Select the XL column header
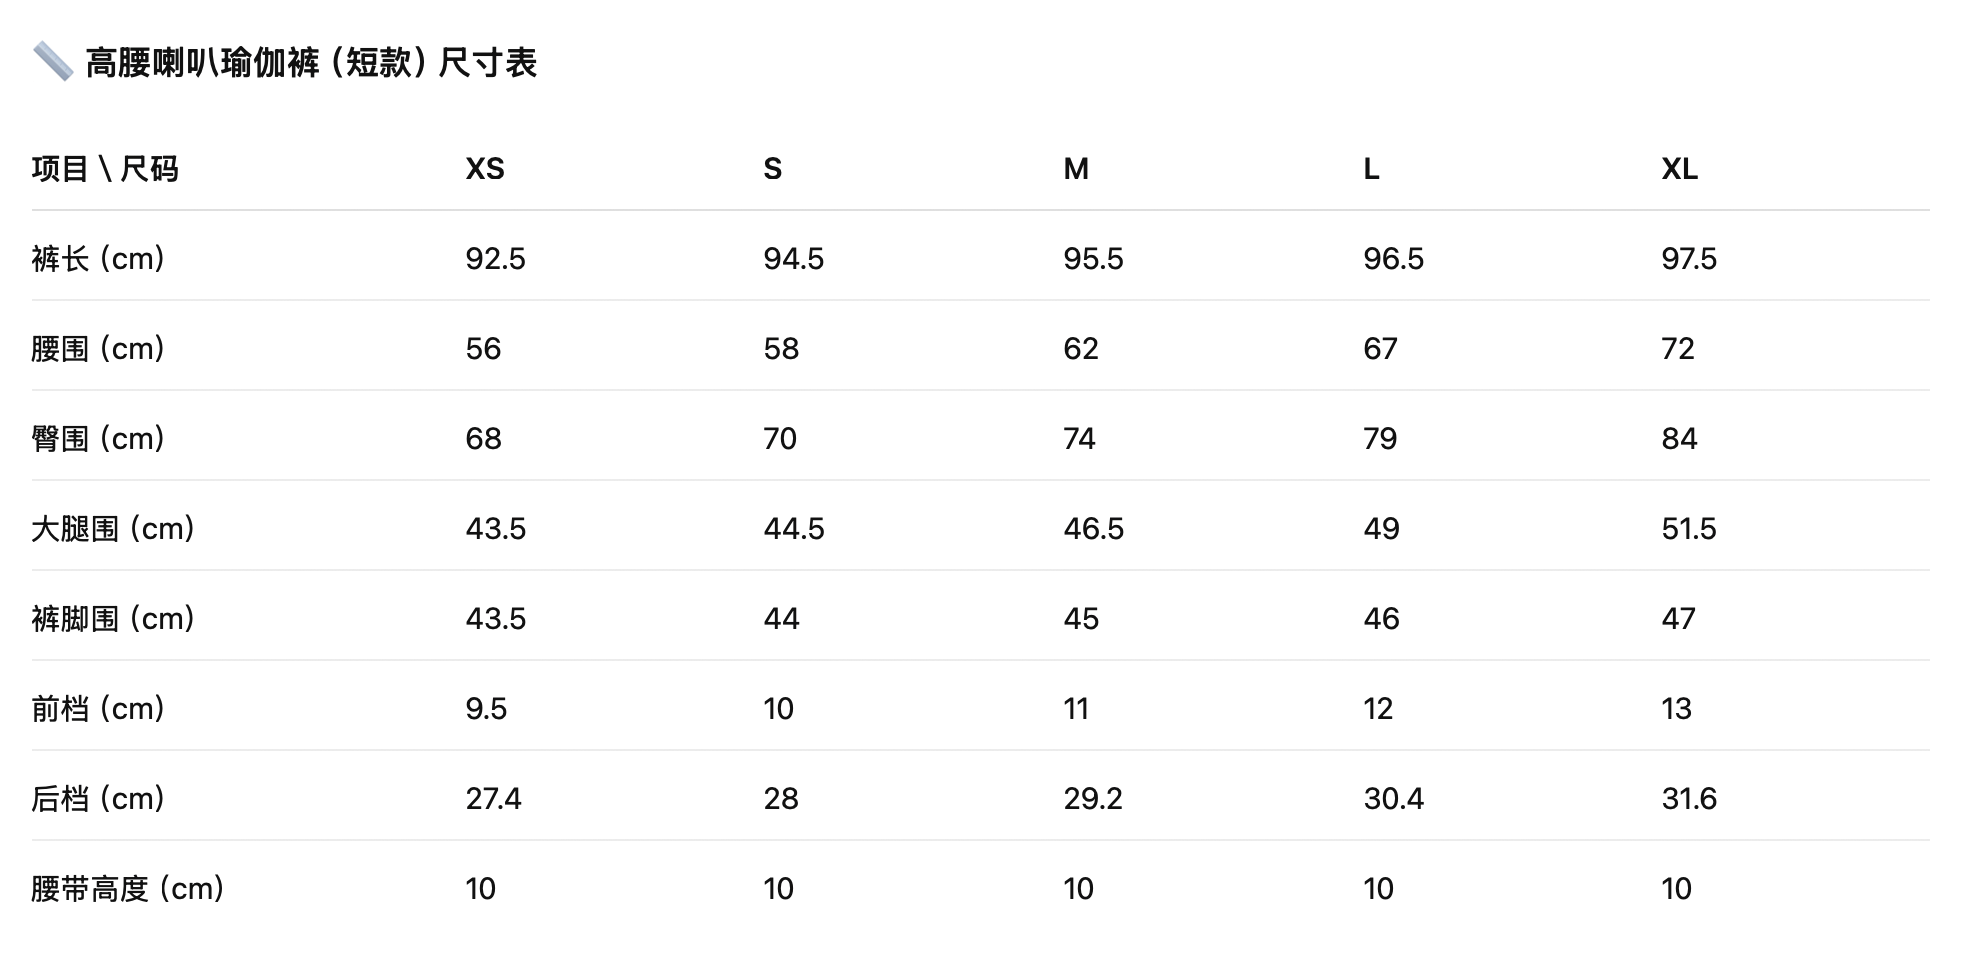Viewport: 1970px width, 962px height. 1679,169
